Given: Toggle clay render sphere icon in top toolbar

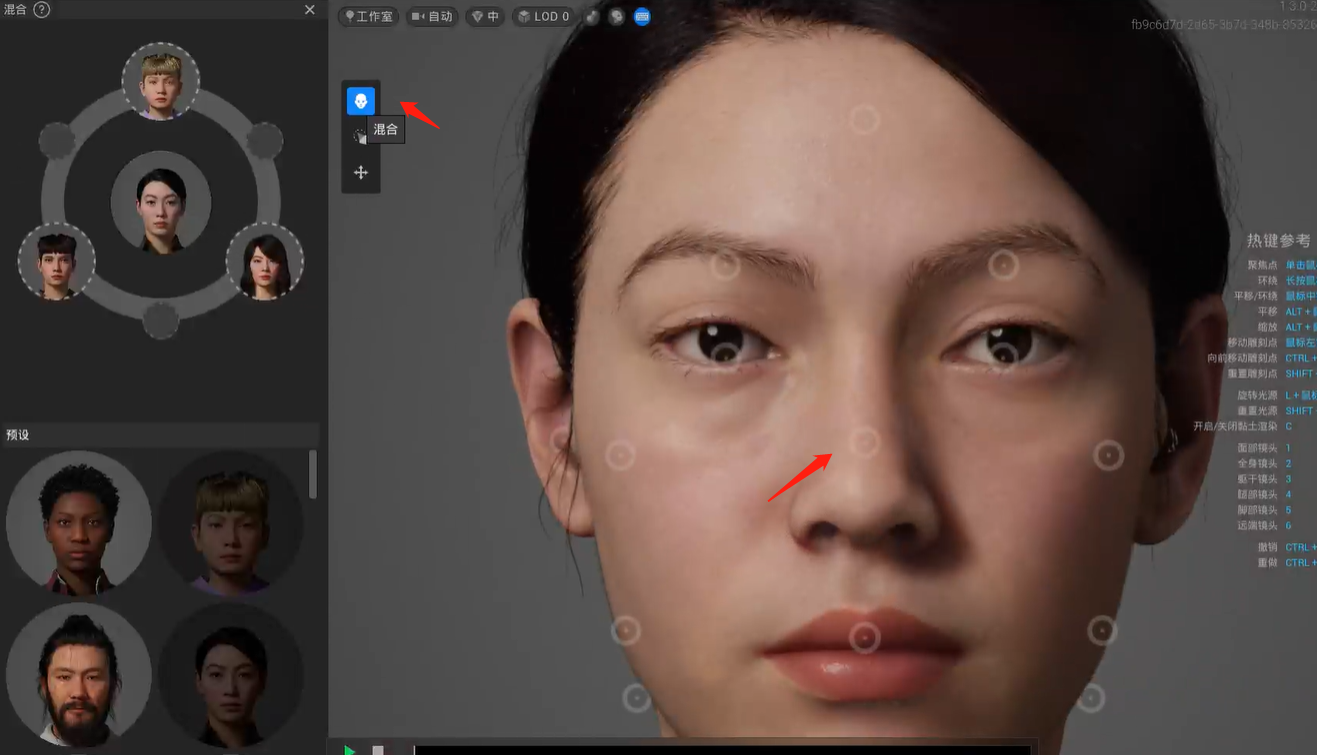Looking at the screenshot, I should [592, 16].
